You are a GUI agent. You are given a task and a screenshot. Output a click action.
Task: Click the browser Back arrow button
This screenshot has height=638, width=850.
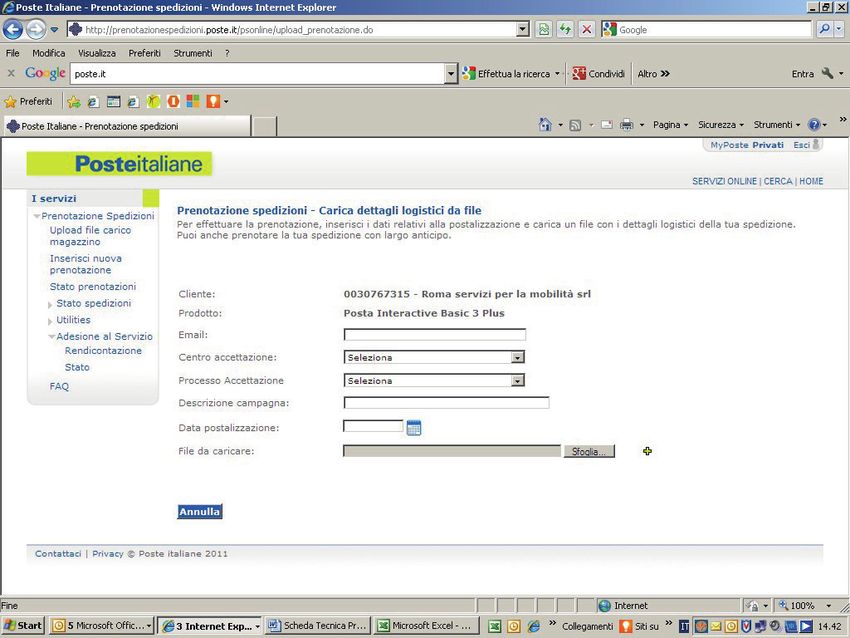[x=13, y=30]
